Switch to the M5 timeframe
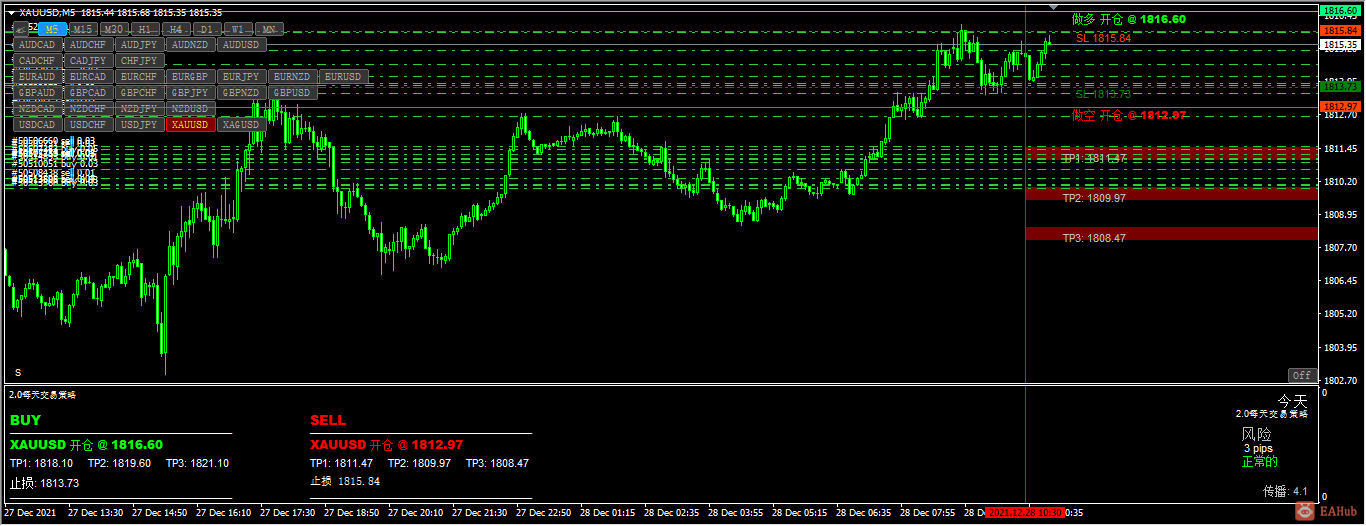The width and height of the screenshot is (1366, 526). pyautogui.click(x=52, y=28)
